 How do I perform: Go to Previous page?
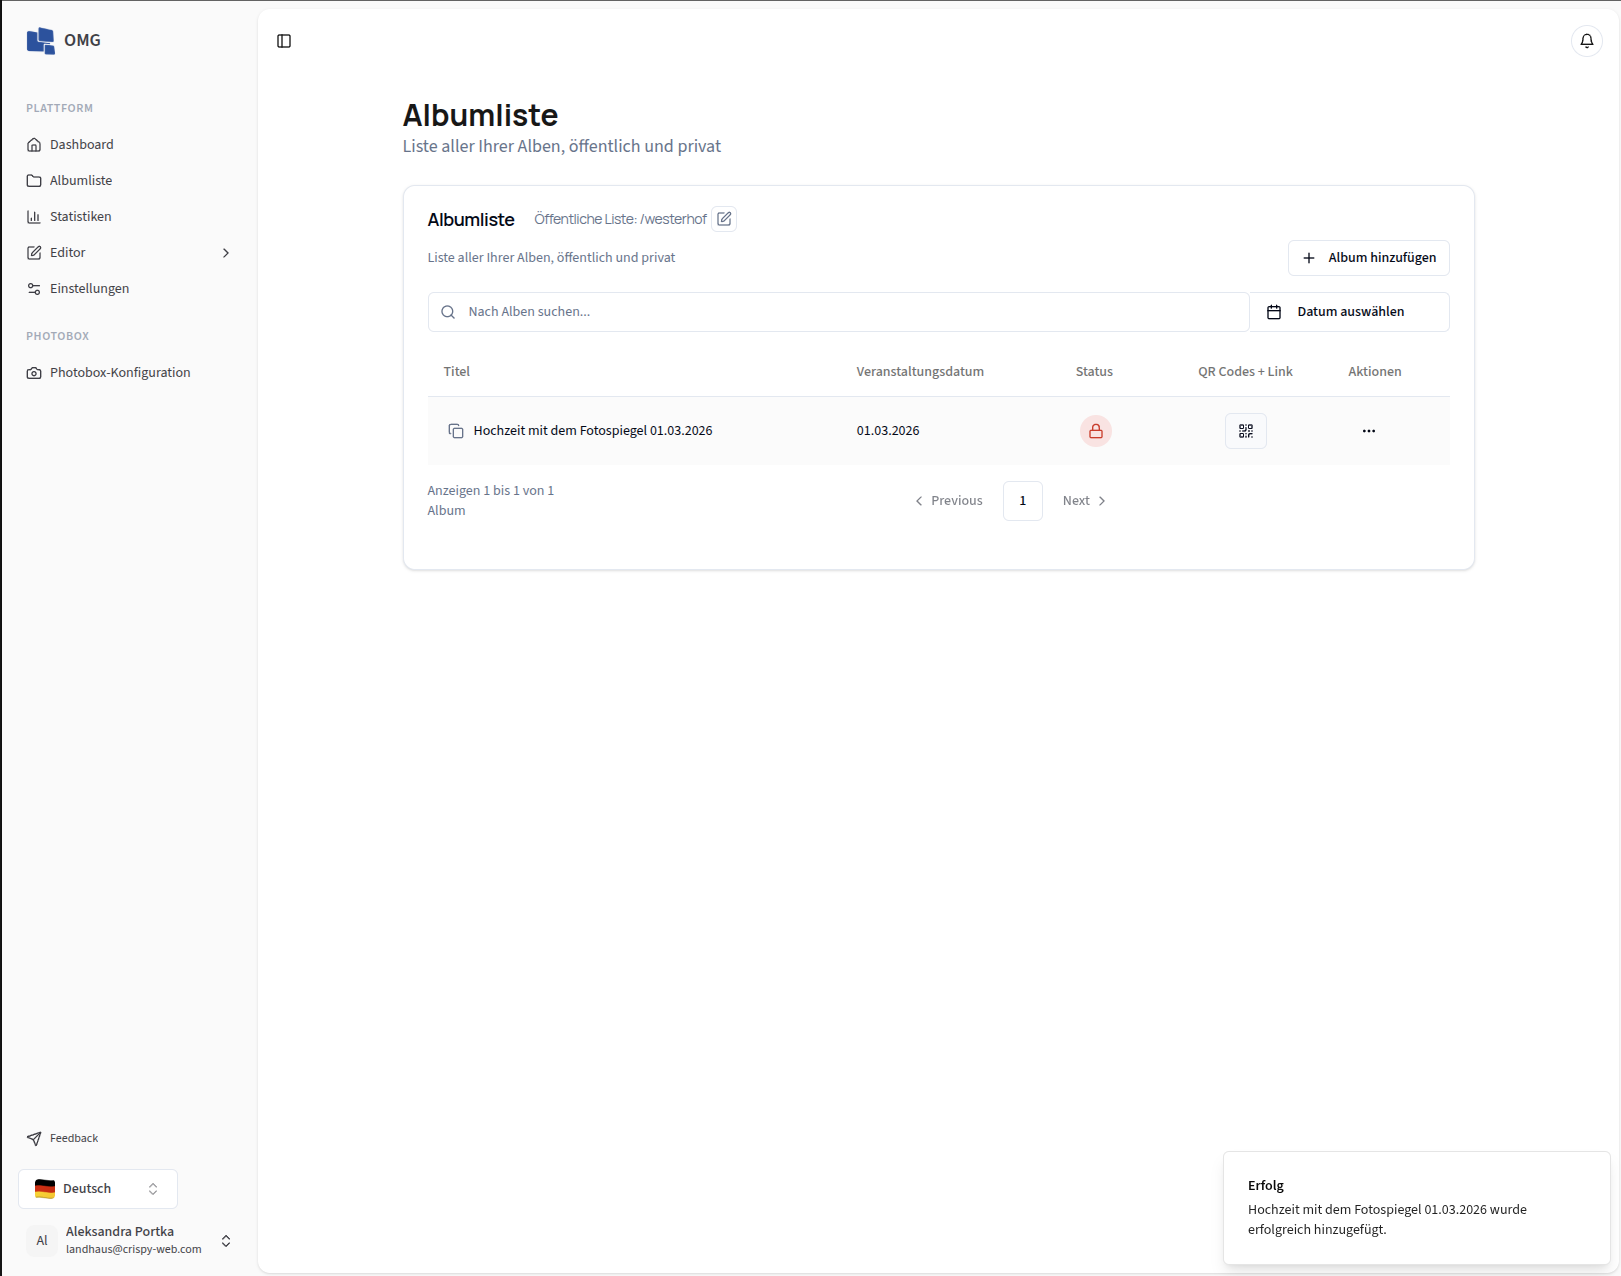click(949, 501)
